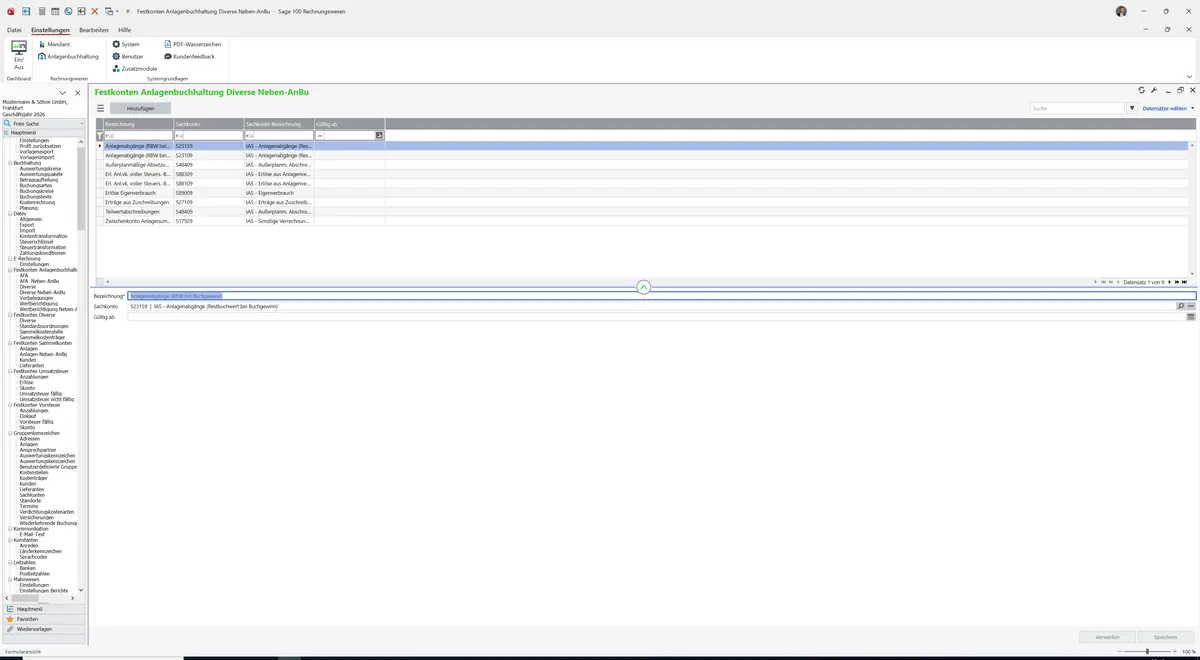This screenshot has width=1200, height=660.
Task: Toggle the dashboard Ein/Aus button
Action: point(18,55)
